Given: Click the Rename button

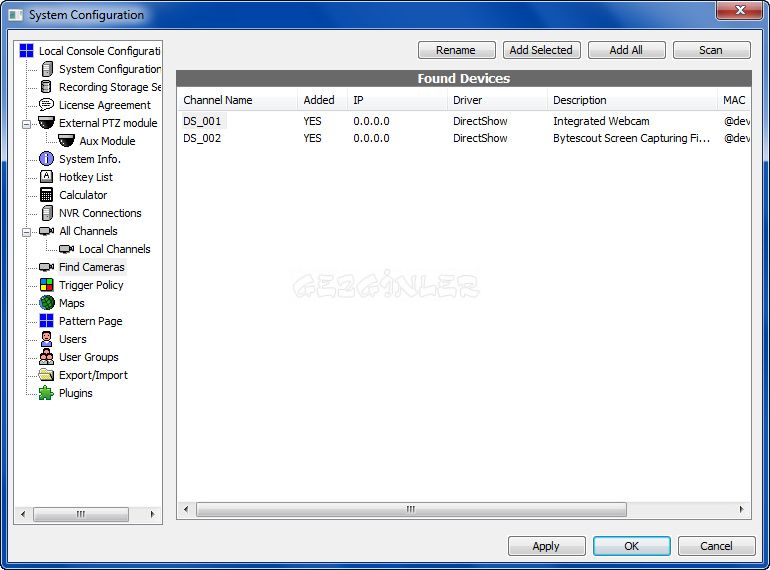Looking at the screenshot, I should click(457, 50).
